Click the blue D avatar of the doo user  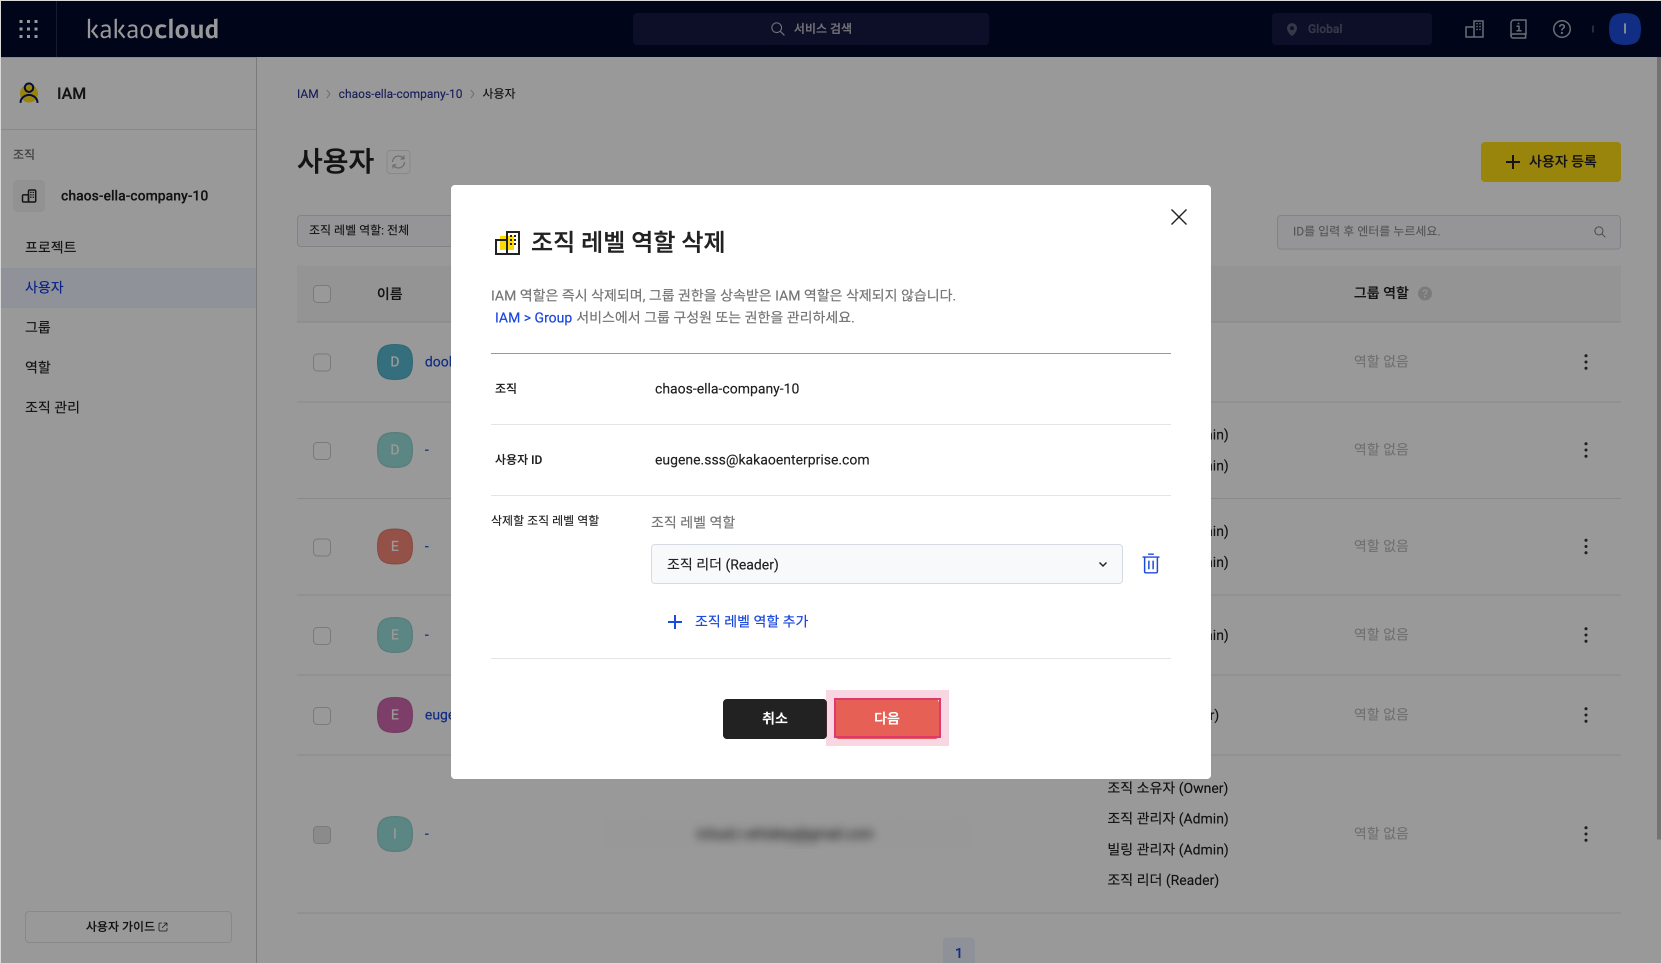pos(395,362)
